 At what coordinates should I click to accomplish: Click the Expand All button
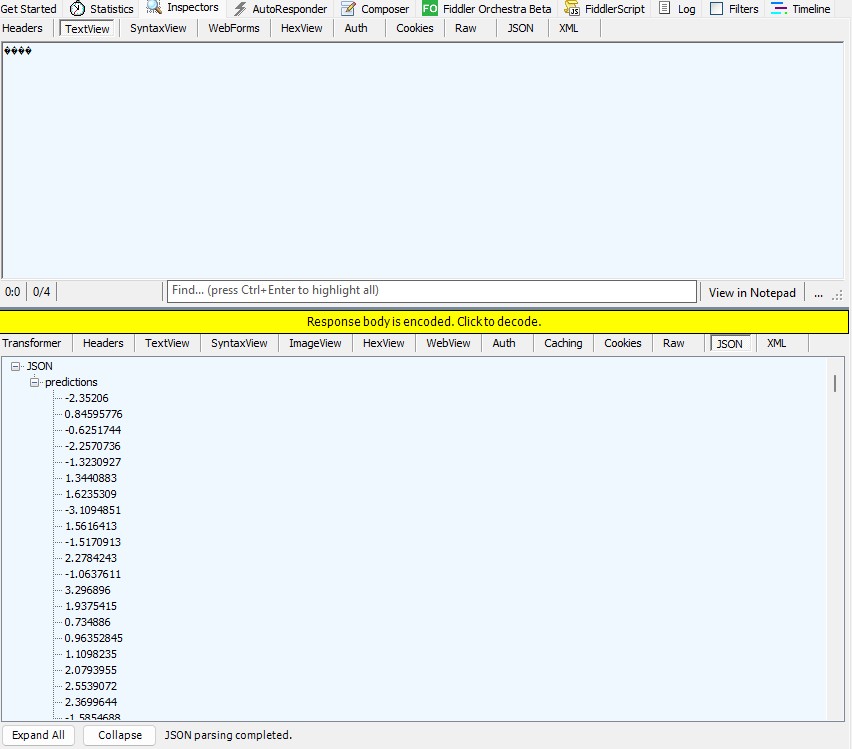[x=38, y=735]
